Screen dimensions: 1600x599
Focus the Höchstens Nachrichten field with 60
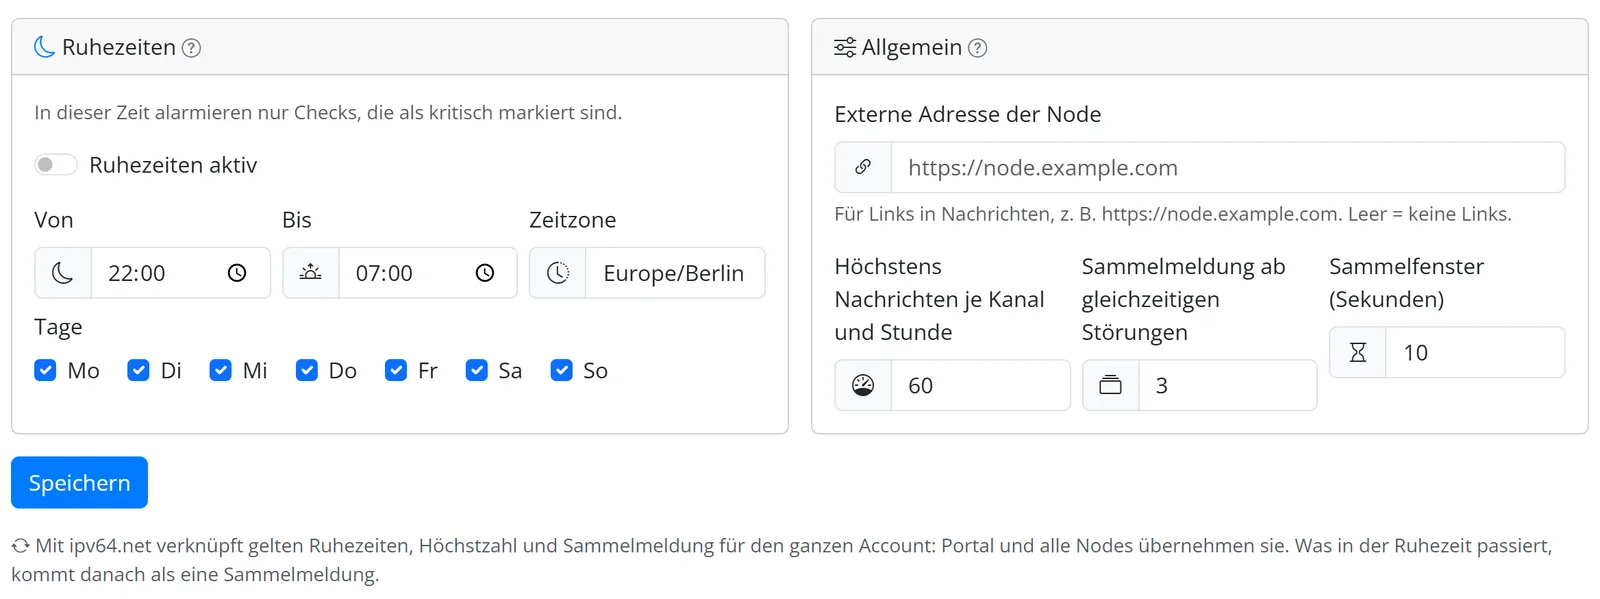pyautogui.click(x=980, y=385)
